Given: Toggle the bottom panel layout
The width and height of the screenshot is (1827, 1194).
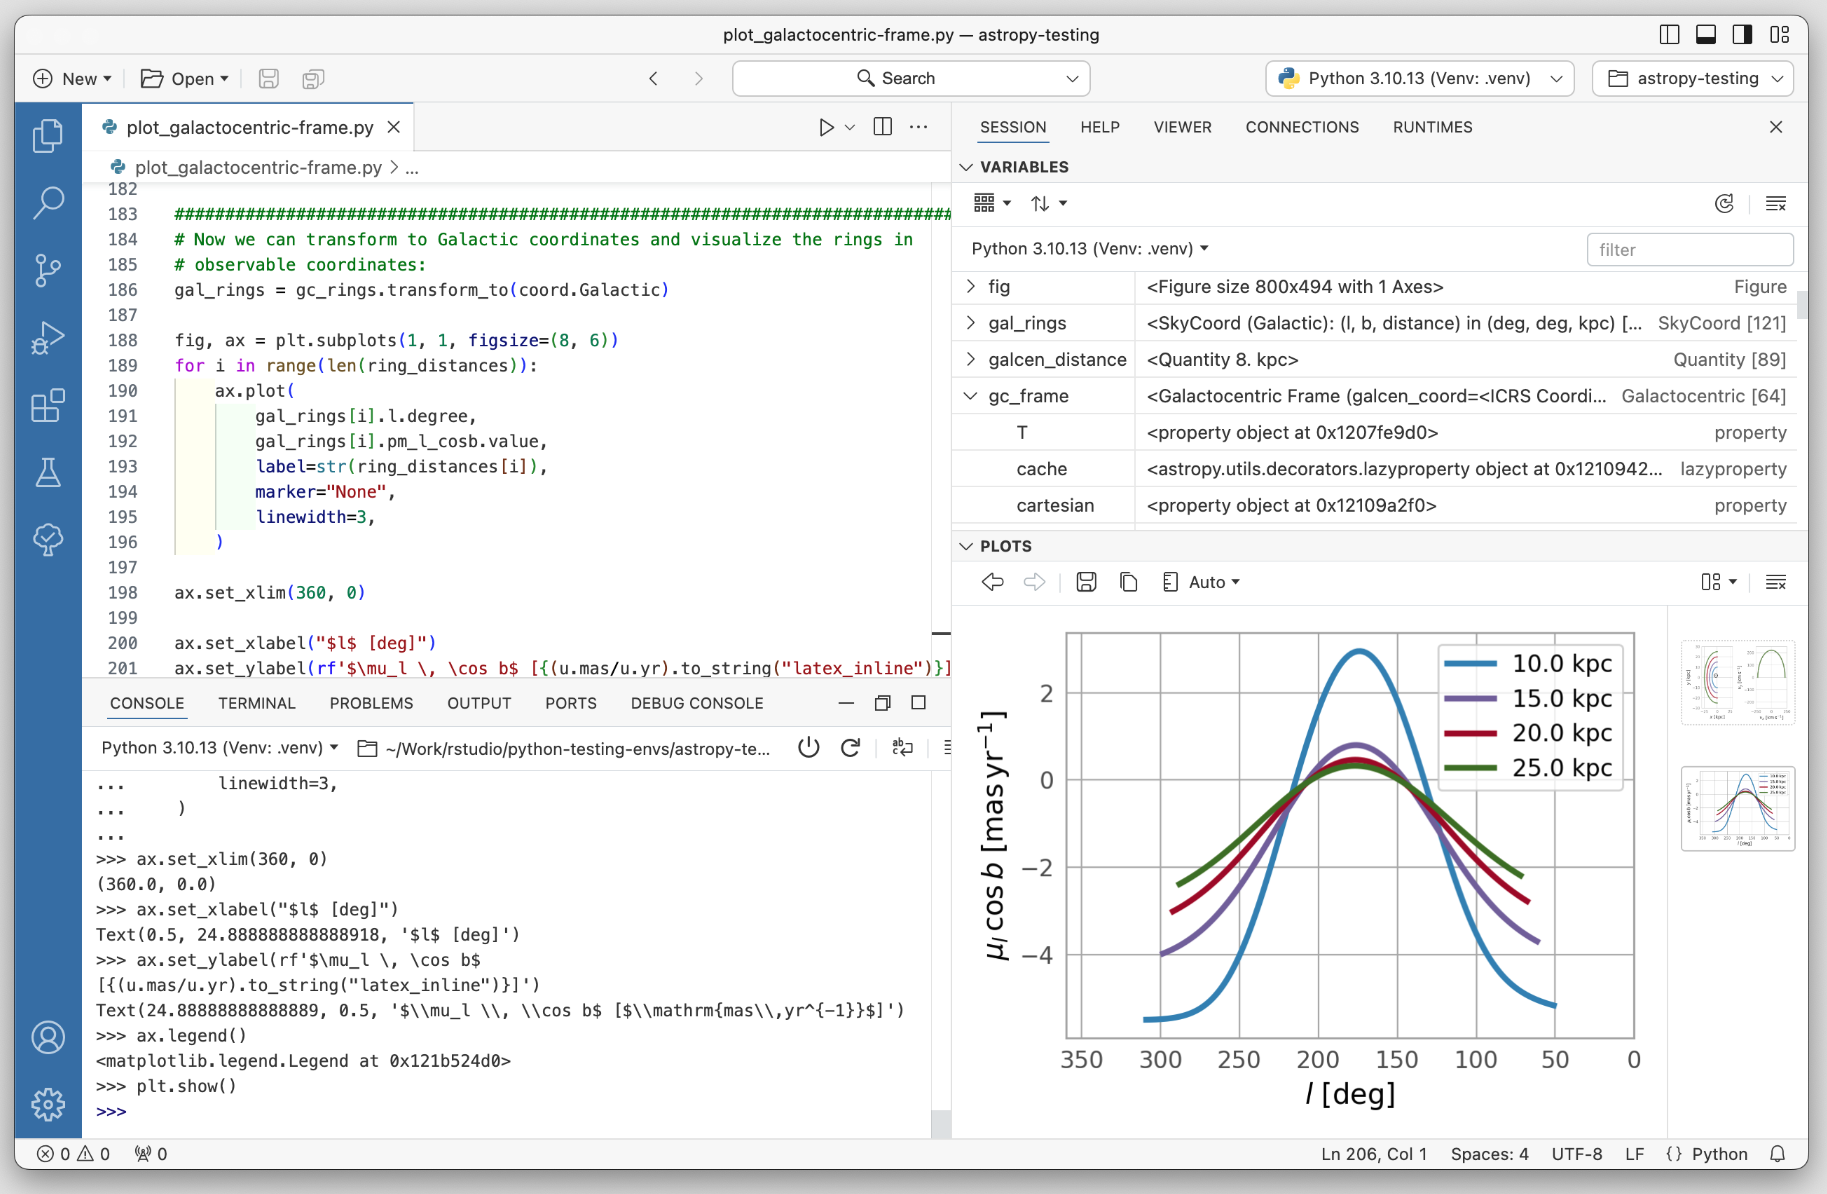Looking at the screenshot, I should pos(1706,35).
